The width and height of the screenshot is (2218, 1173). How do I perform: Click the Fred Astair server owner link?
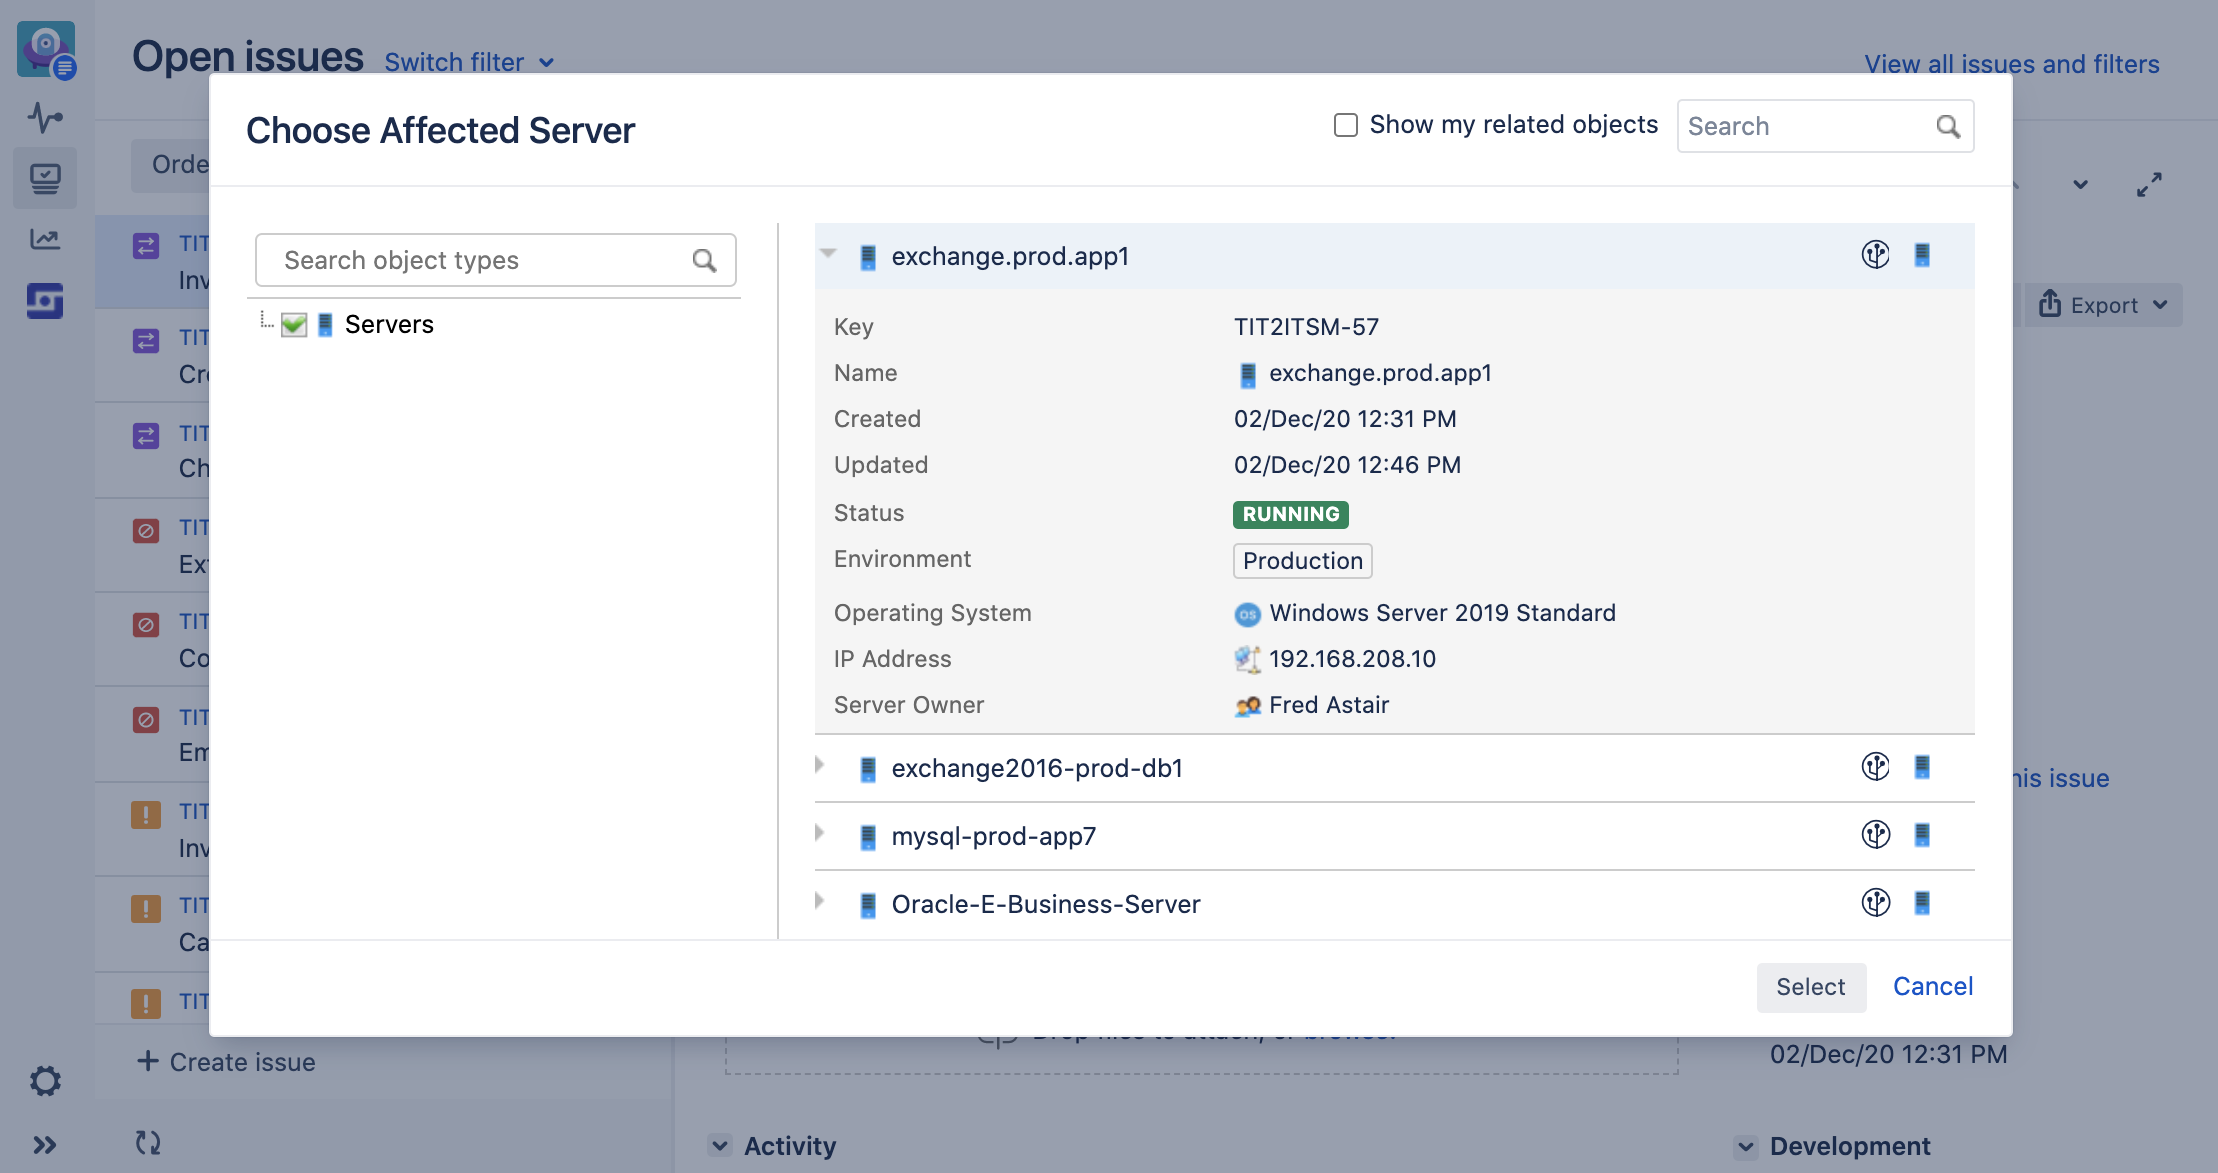[x=1328, y=705]
